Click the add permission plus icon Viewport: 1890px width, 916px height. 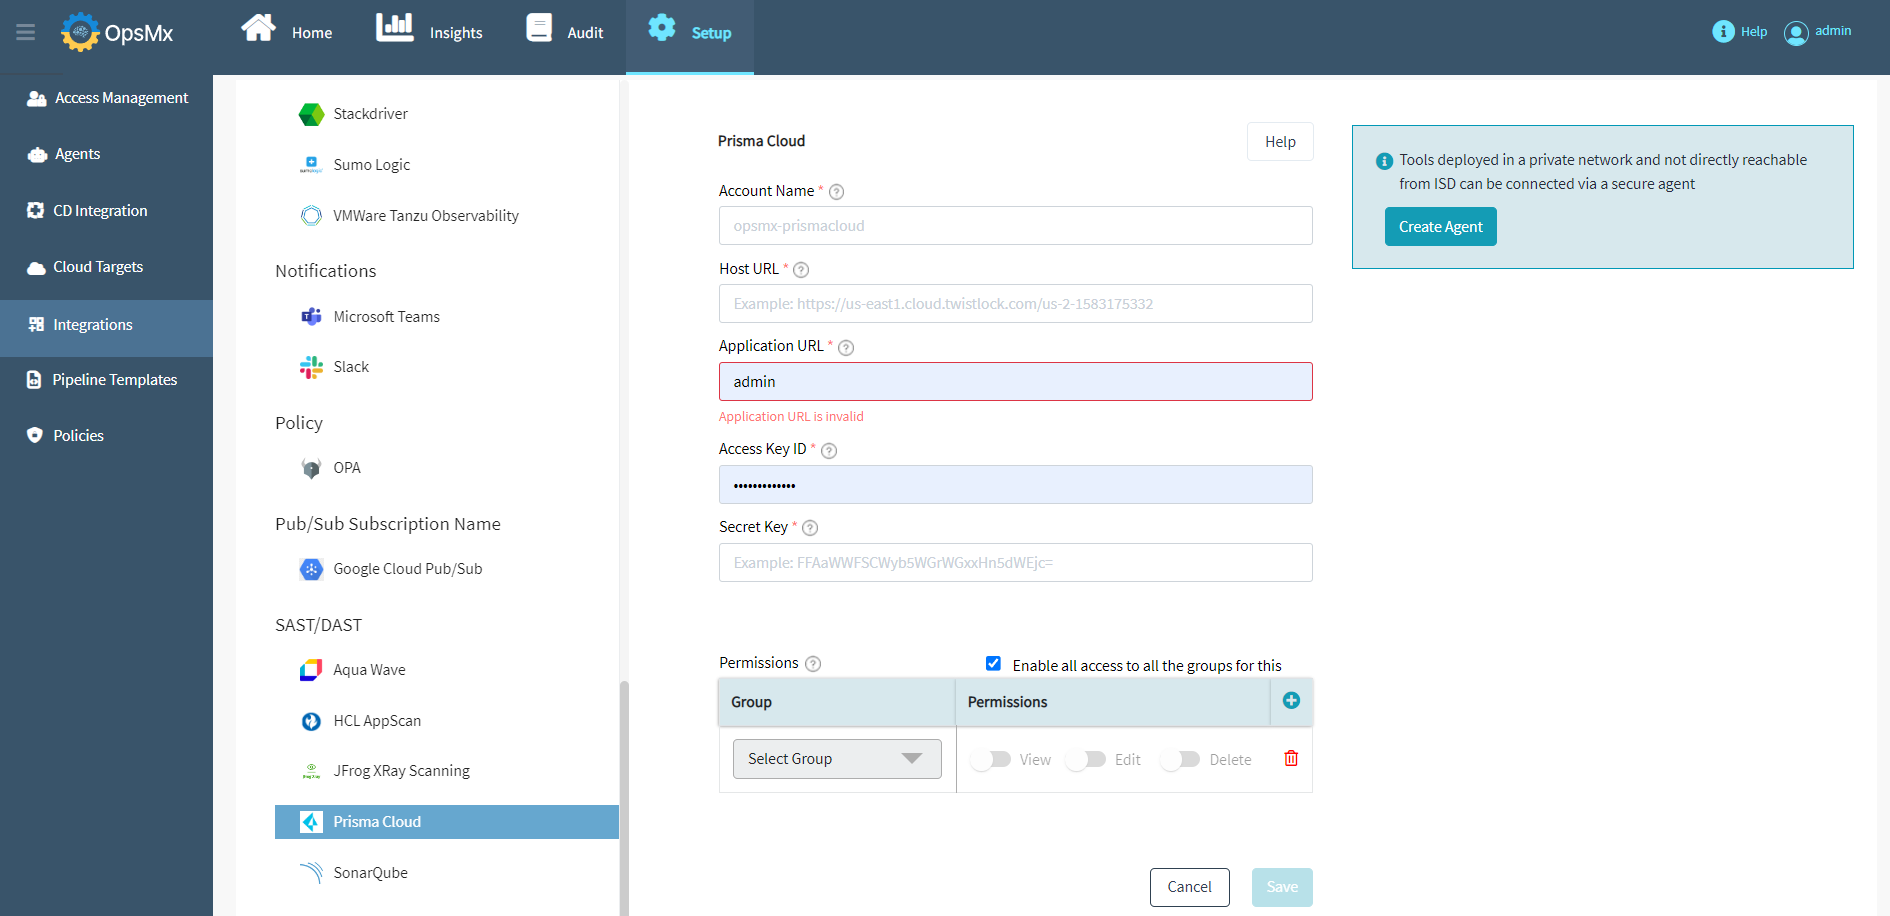(1291, 701)
